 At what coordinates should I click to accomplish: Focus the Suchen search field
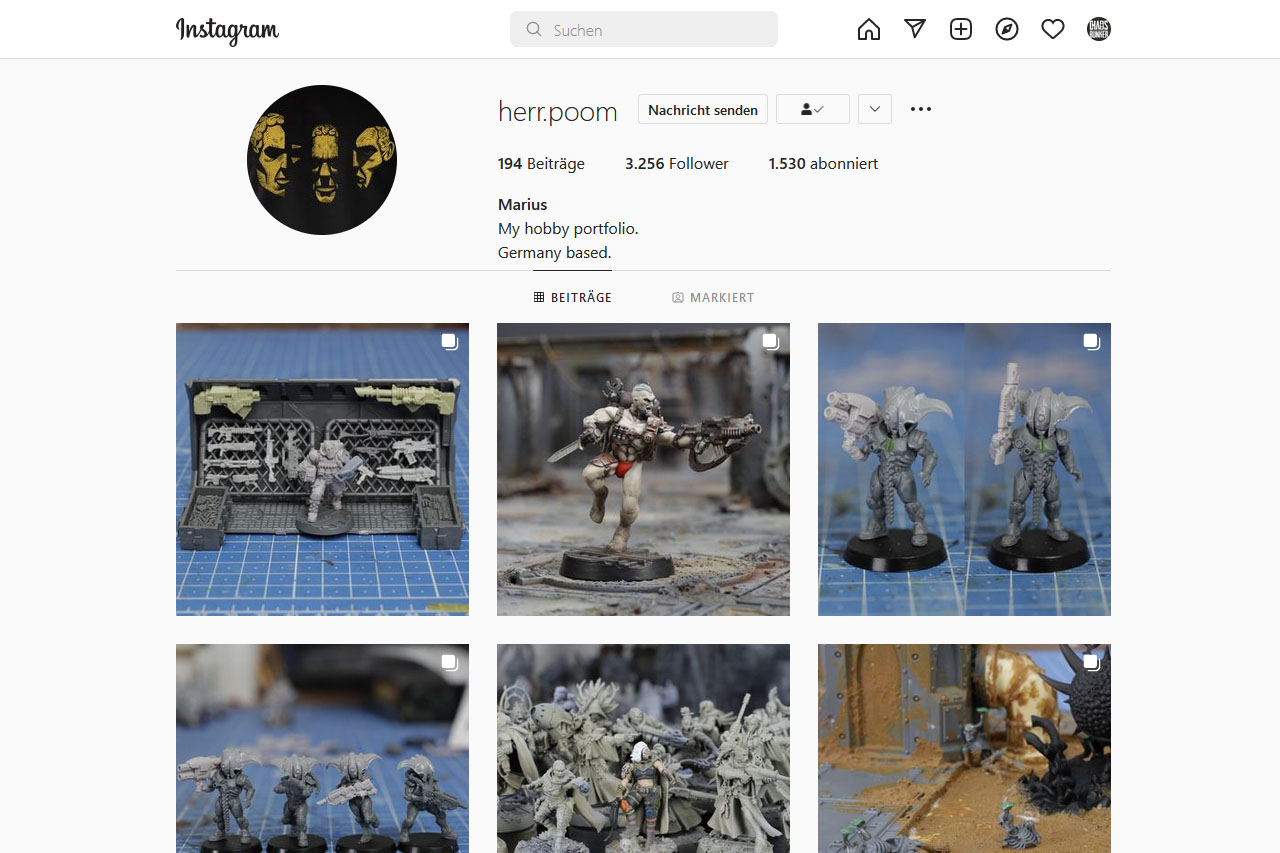click(x=644, y=29)
